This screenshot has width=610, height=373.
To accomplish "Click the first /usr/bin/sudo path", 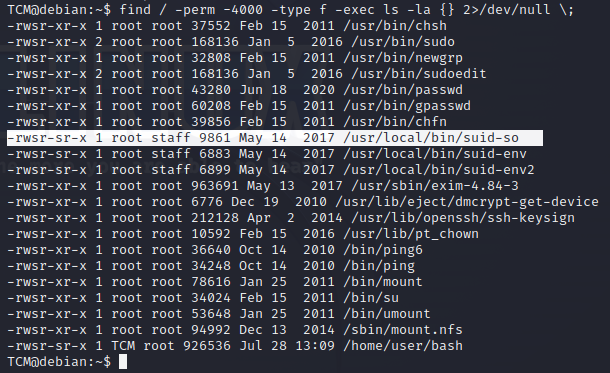I will [403, 42].
